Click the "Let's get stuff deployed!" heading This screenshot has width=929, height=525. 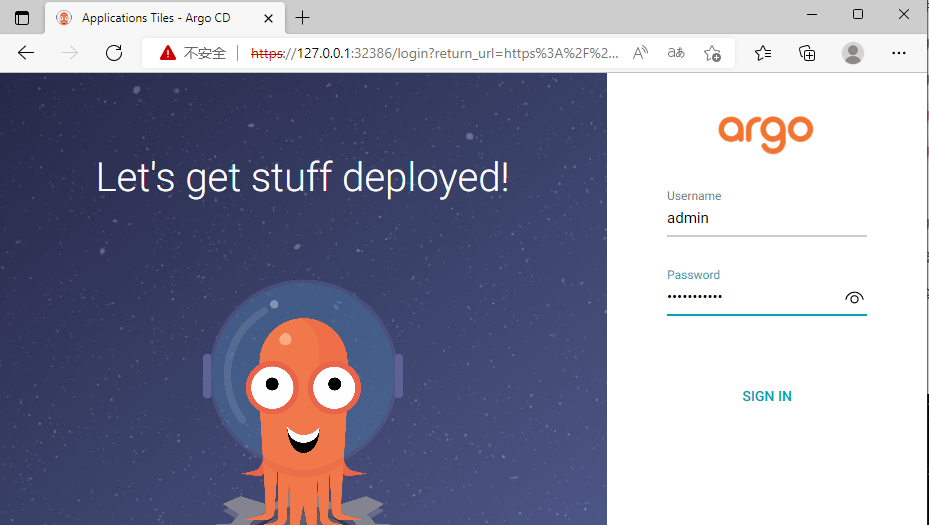tap(303, 178)
